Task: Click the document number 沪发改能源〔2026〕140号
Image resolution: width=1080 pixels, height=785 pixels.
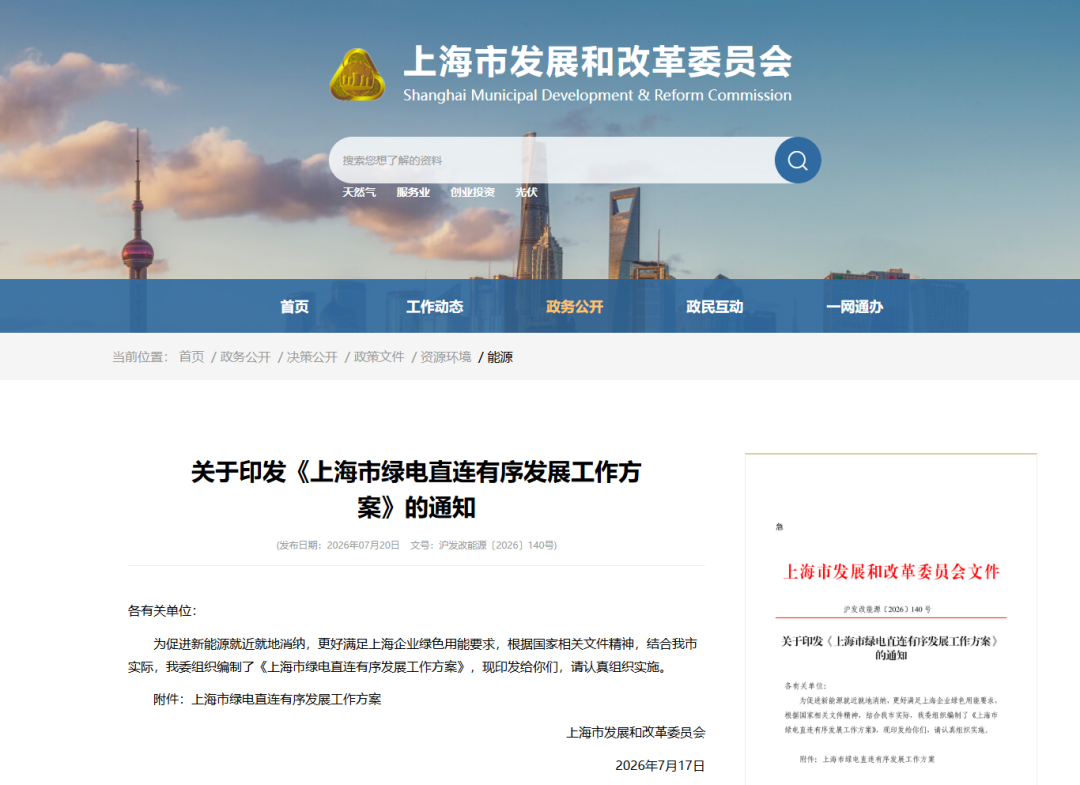Action: point(497,545)
